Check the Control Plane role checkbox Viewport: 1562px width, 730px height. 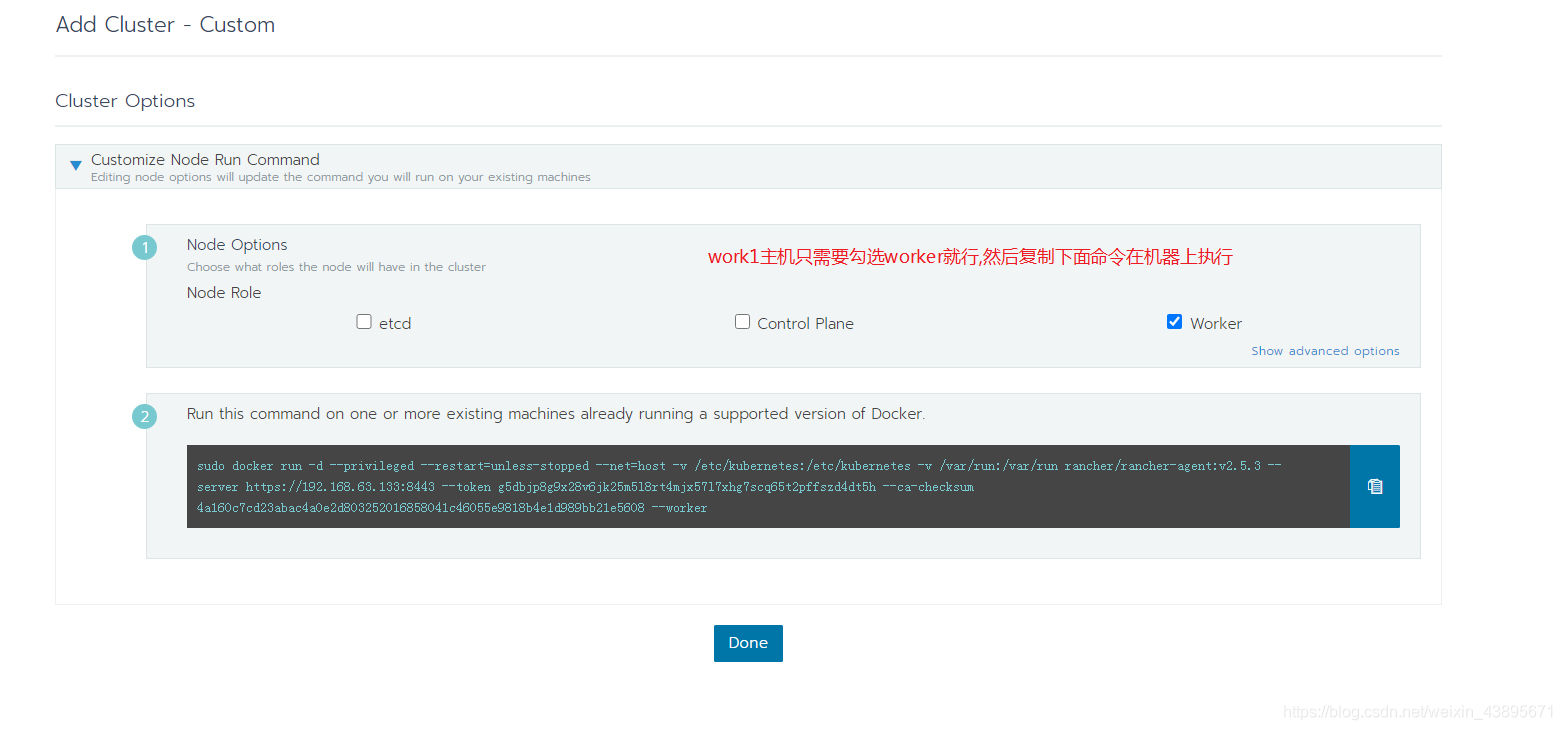click(742, 322)
